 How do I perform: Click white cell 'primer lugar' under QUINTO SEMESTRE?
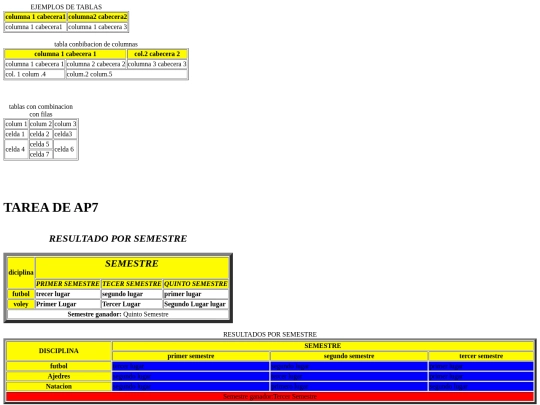click(x=196, y=294)
